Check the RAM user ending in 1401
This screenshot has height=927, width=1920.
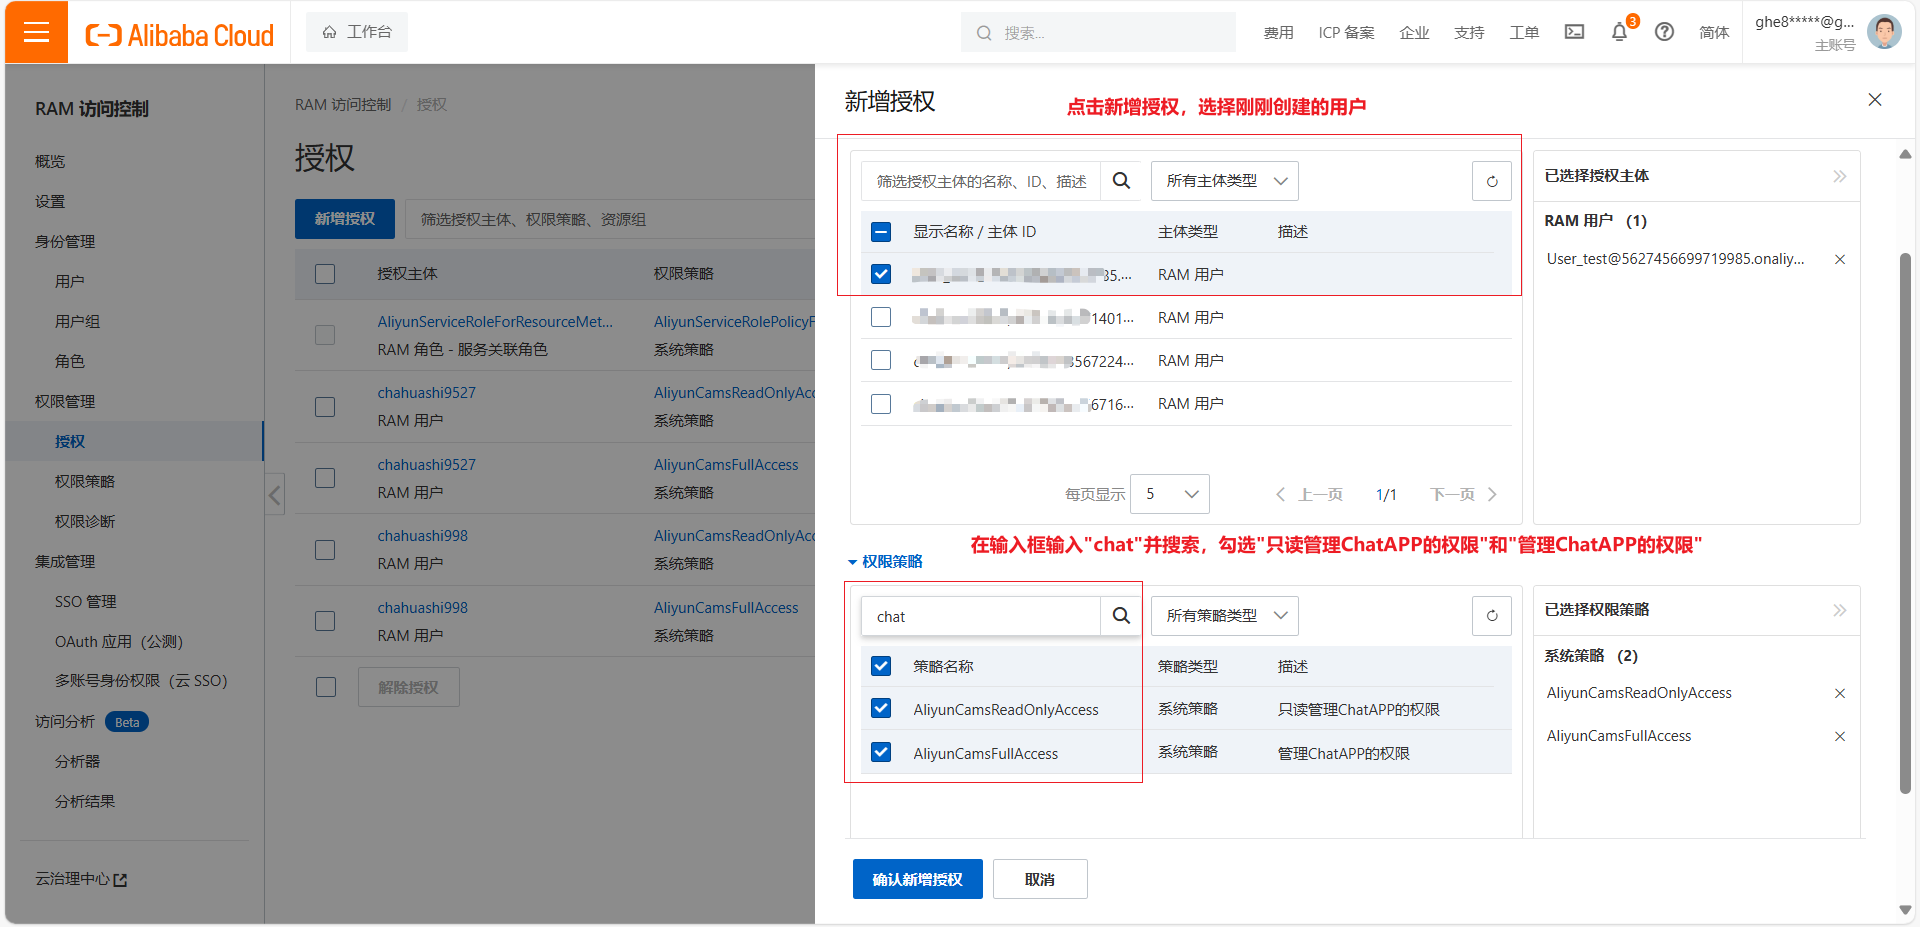coord(881,317)
